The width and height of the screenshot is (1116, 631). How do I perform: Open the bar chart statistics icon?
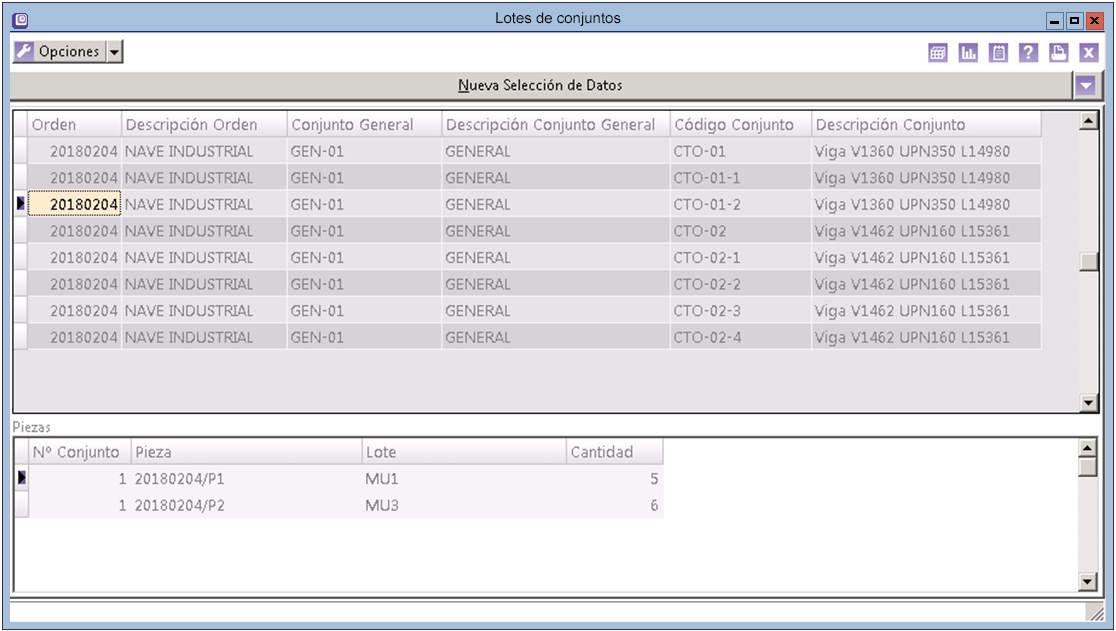pyautogui.click(x=968, y=54)
